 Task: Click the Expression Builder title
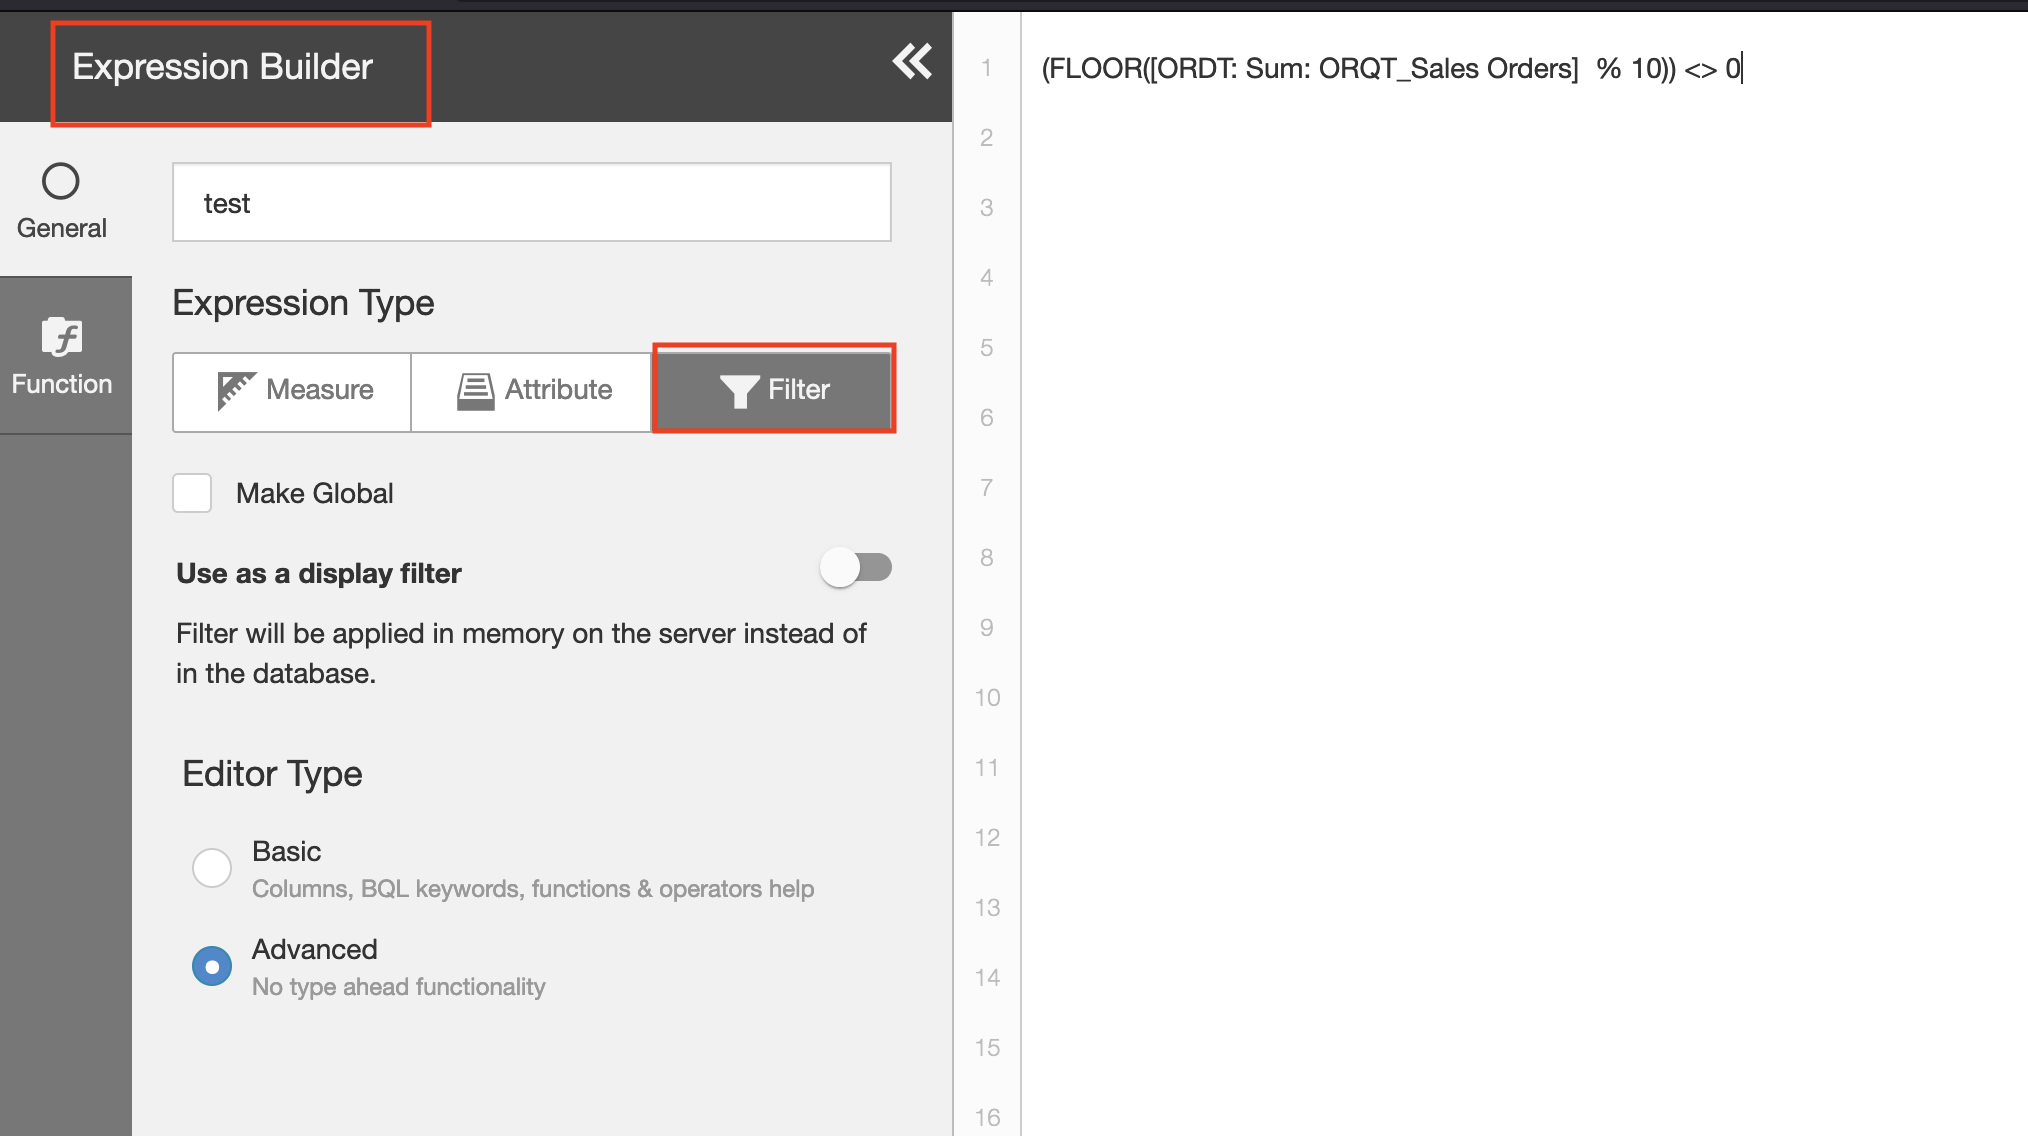click(222, 67)
